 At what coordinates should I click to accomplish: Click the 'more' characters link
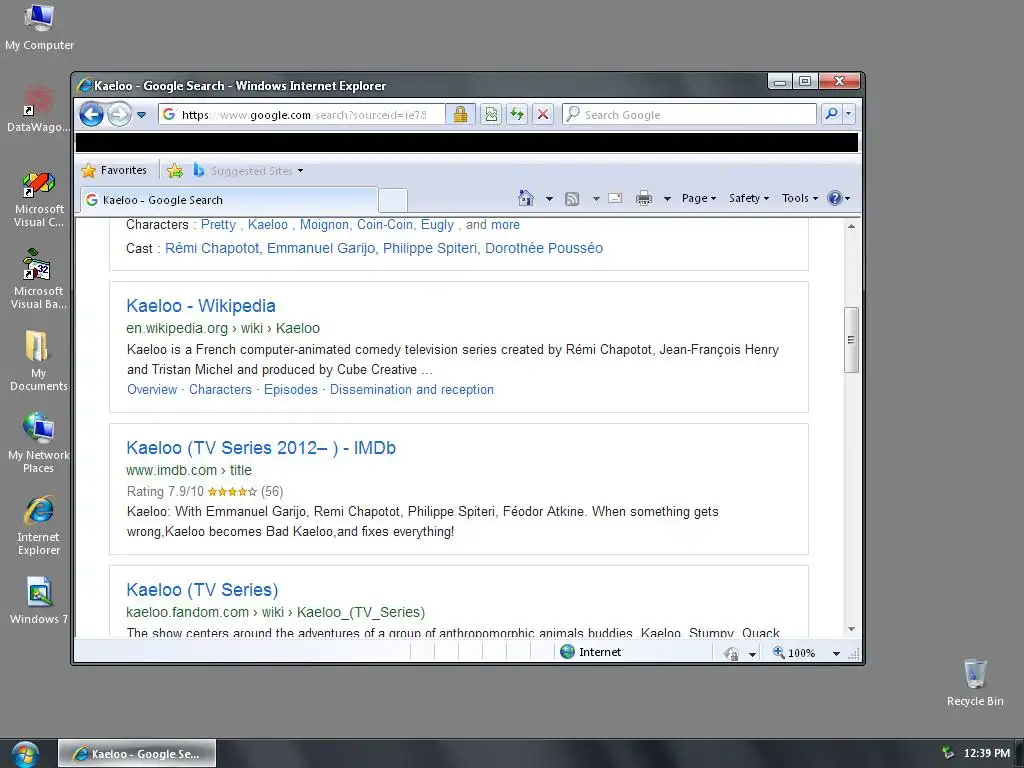[x=505, y=225]
